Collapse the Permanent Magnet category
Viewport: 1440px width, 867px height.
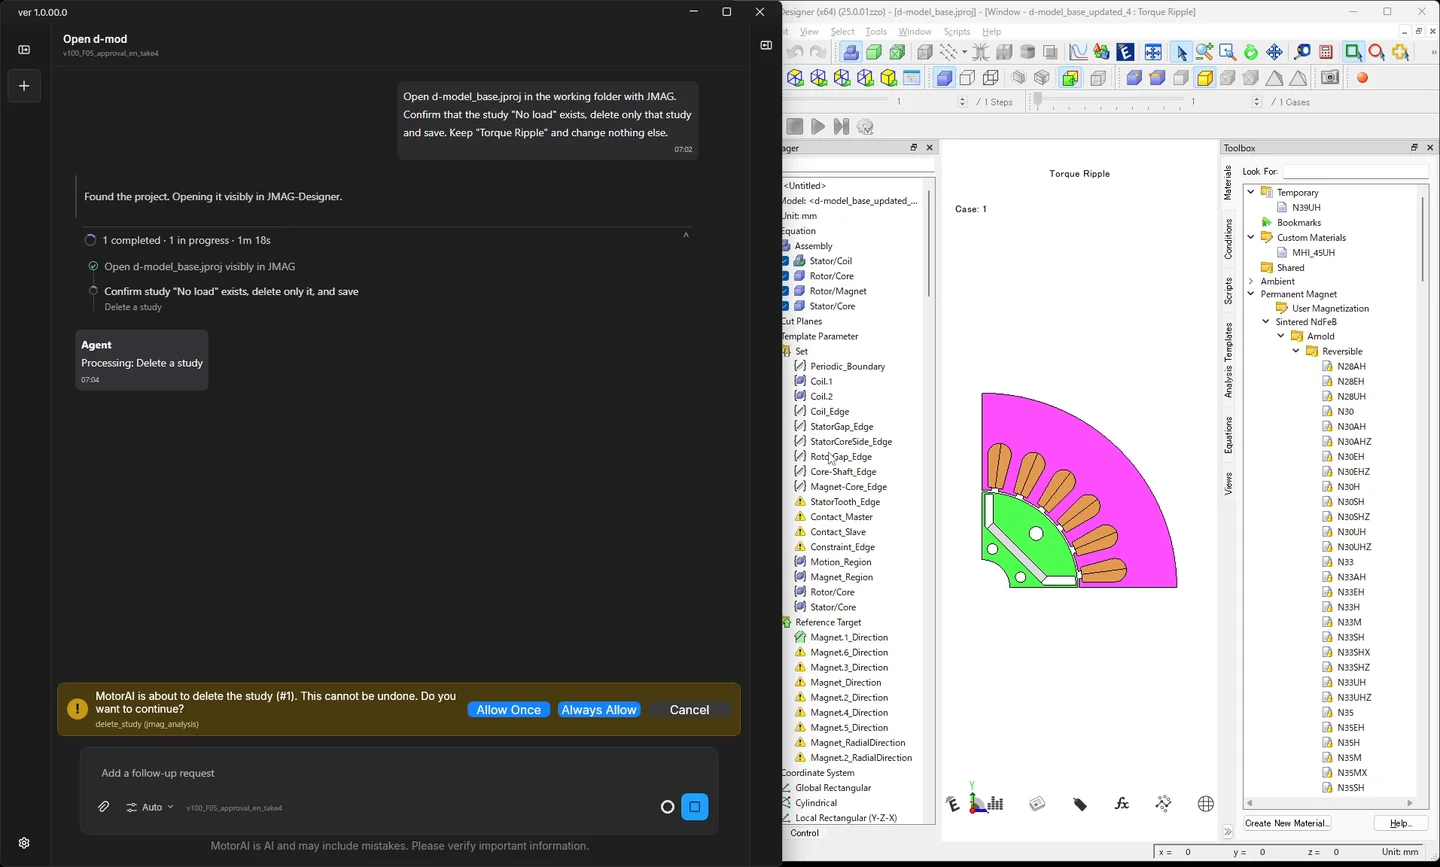pyautogui.click(x=1251, y=294)
